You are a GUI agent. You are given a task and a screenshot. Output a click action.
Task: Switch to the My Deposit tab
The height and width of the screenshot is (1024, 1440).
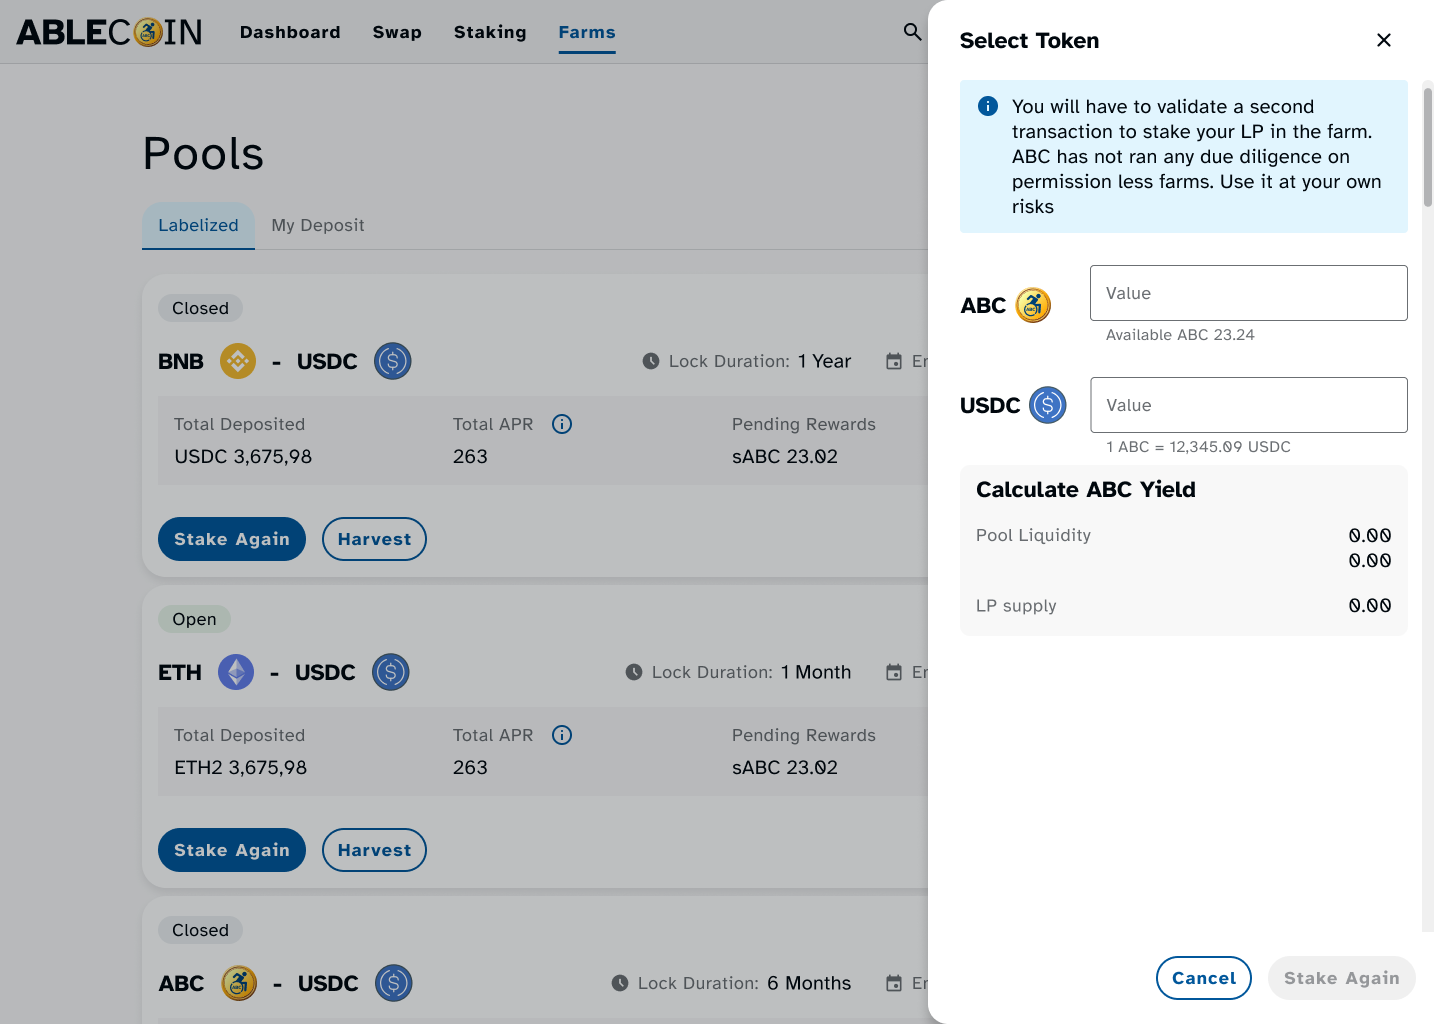(x=318, y=225)
